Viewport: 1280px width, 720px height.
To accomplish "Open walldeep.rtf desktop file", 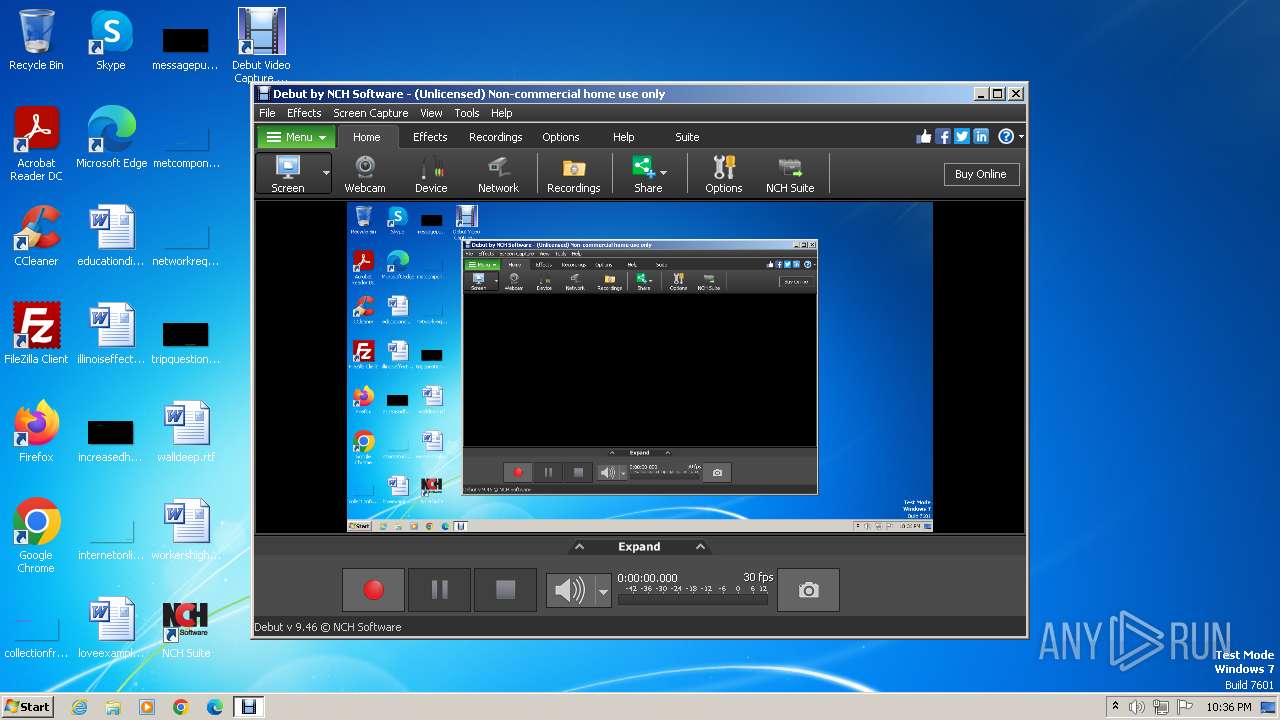I will (x=186, y=432).
